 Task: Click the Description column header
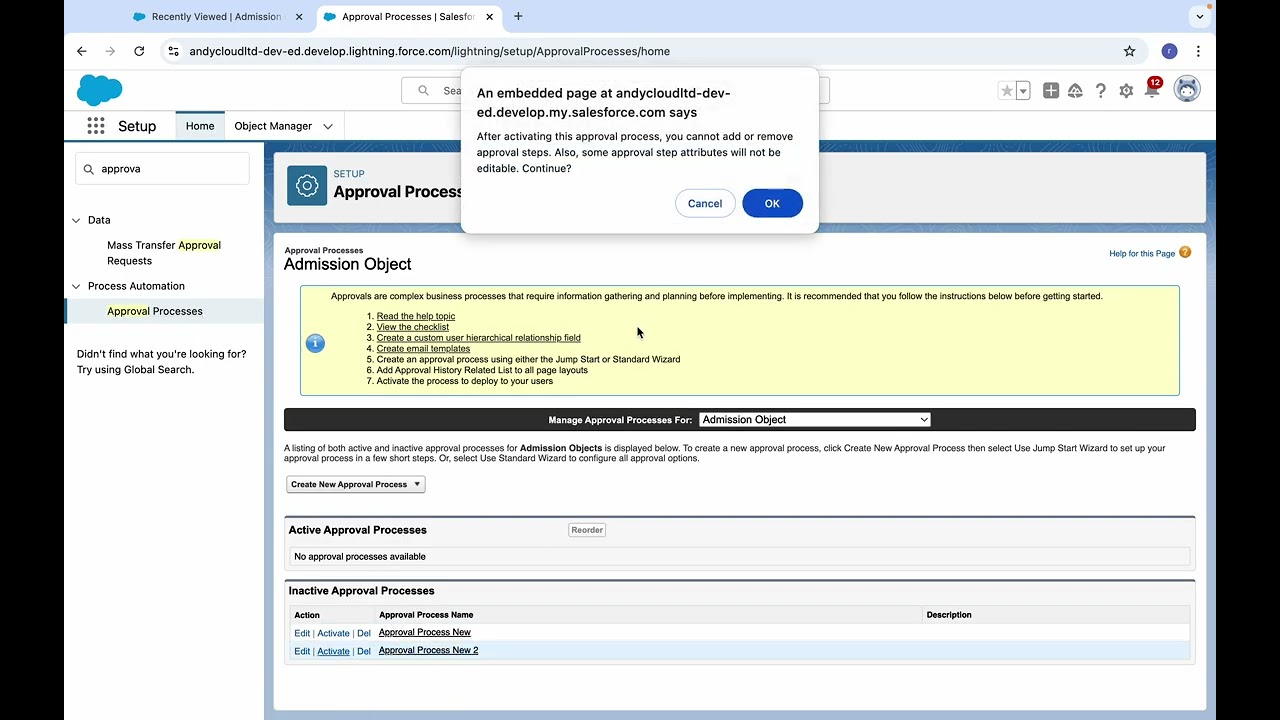pyautogui.click(x=949, y=615)
